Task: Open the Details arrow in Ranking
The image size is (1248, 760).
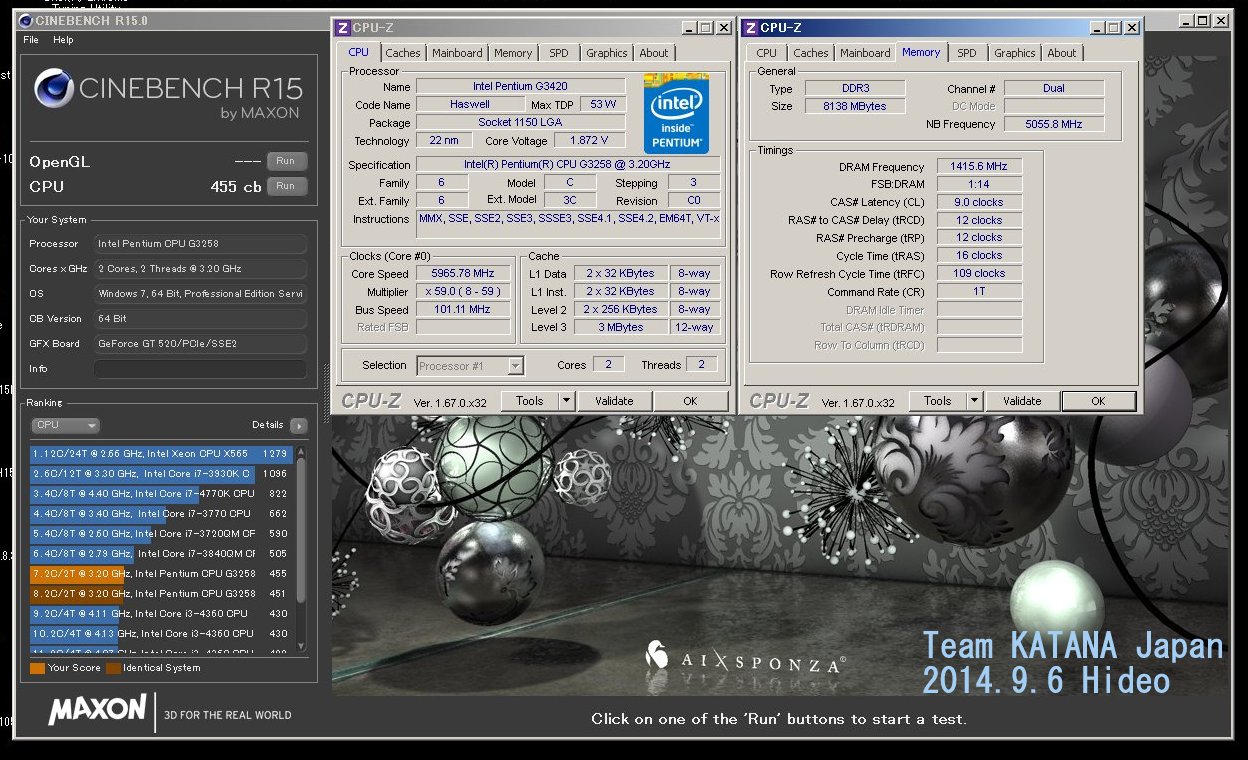Action: [x=298, y=425]
